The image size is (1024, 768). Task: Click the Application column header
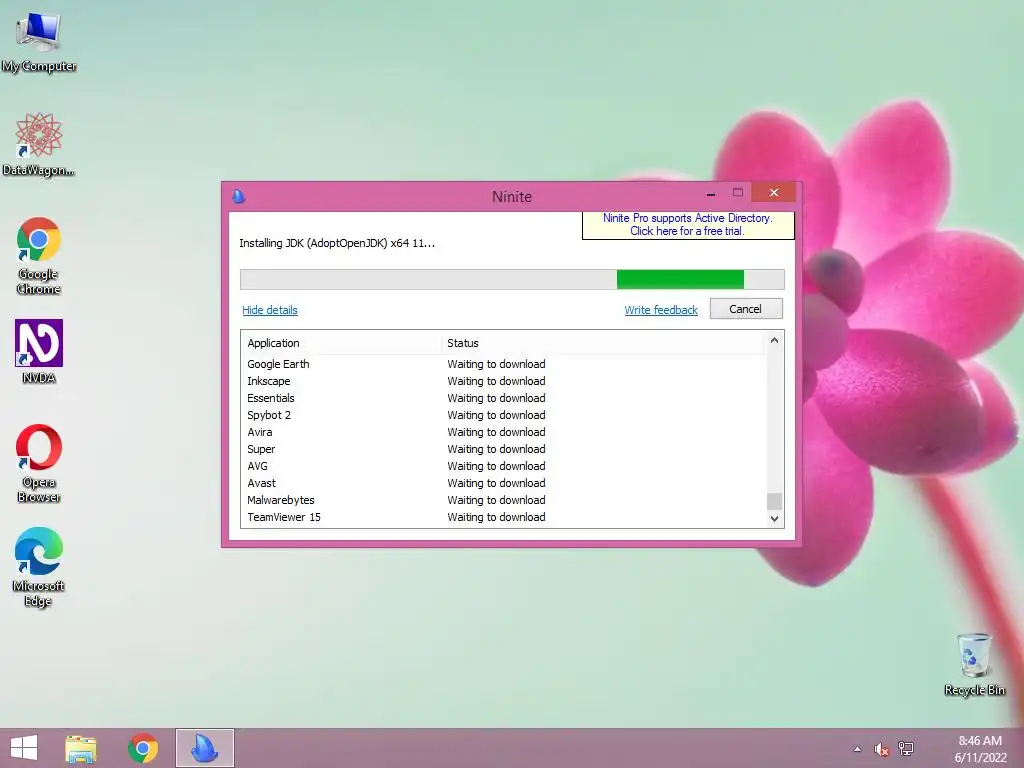(x=341, y=343)
